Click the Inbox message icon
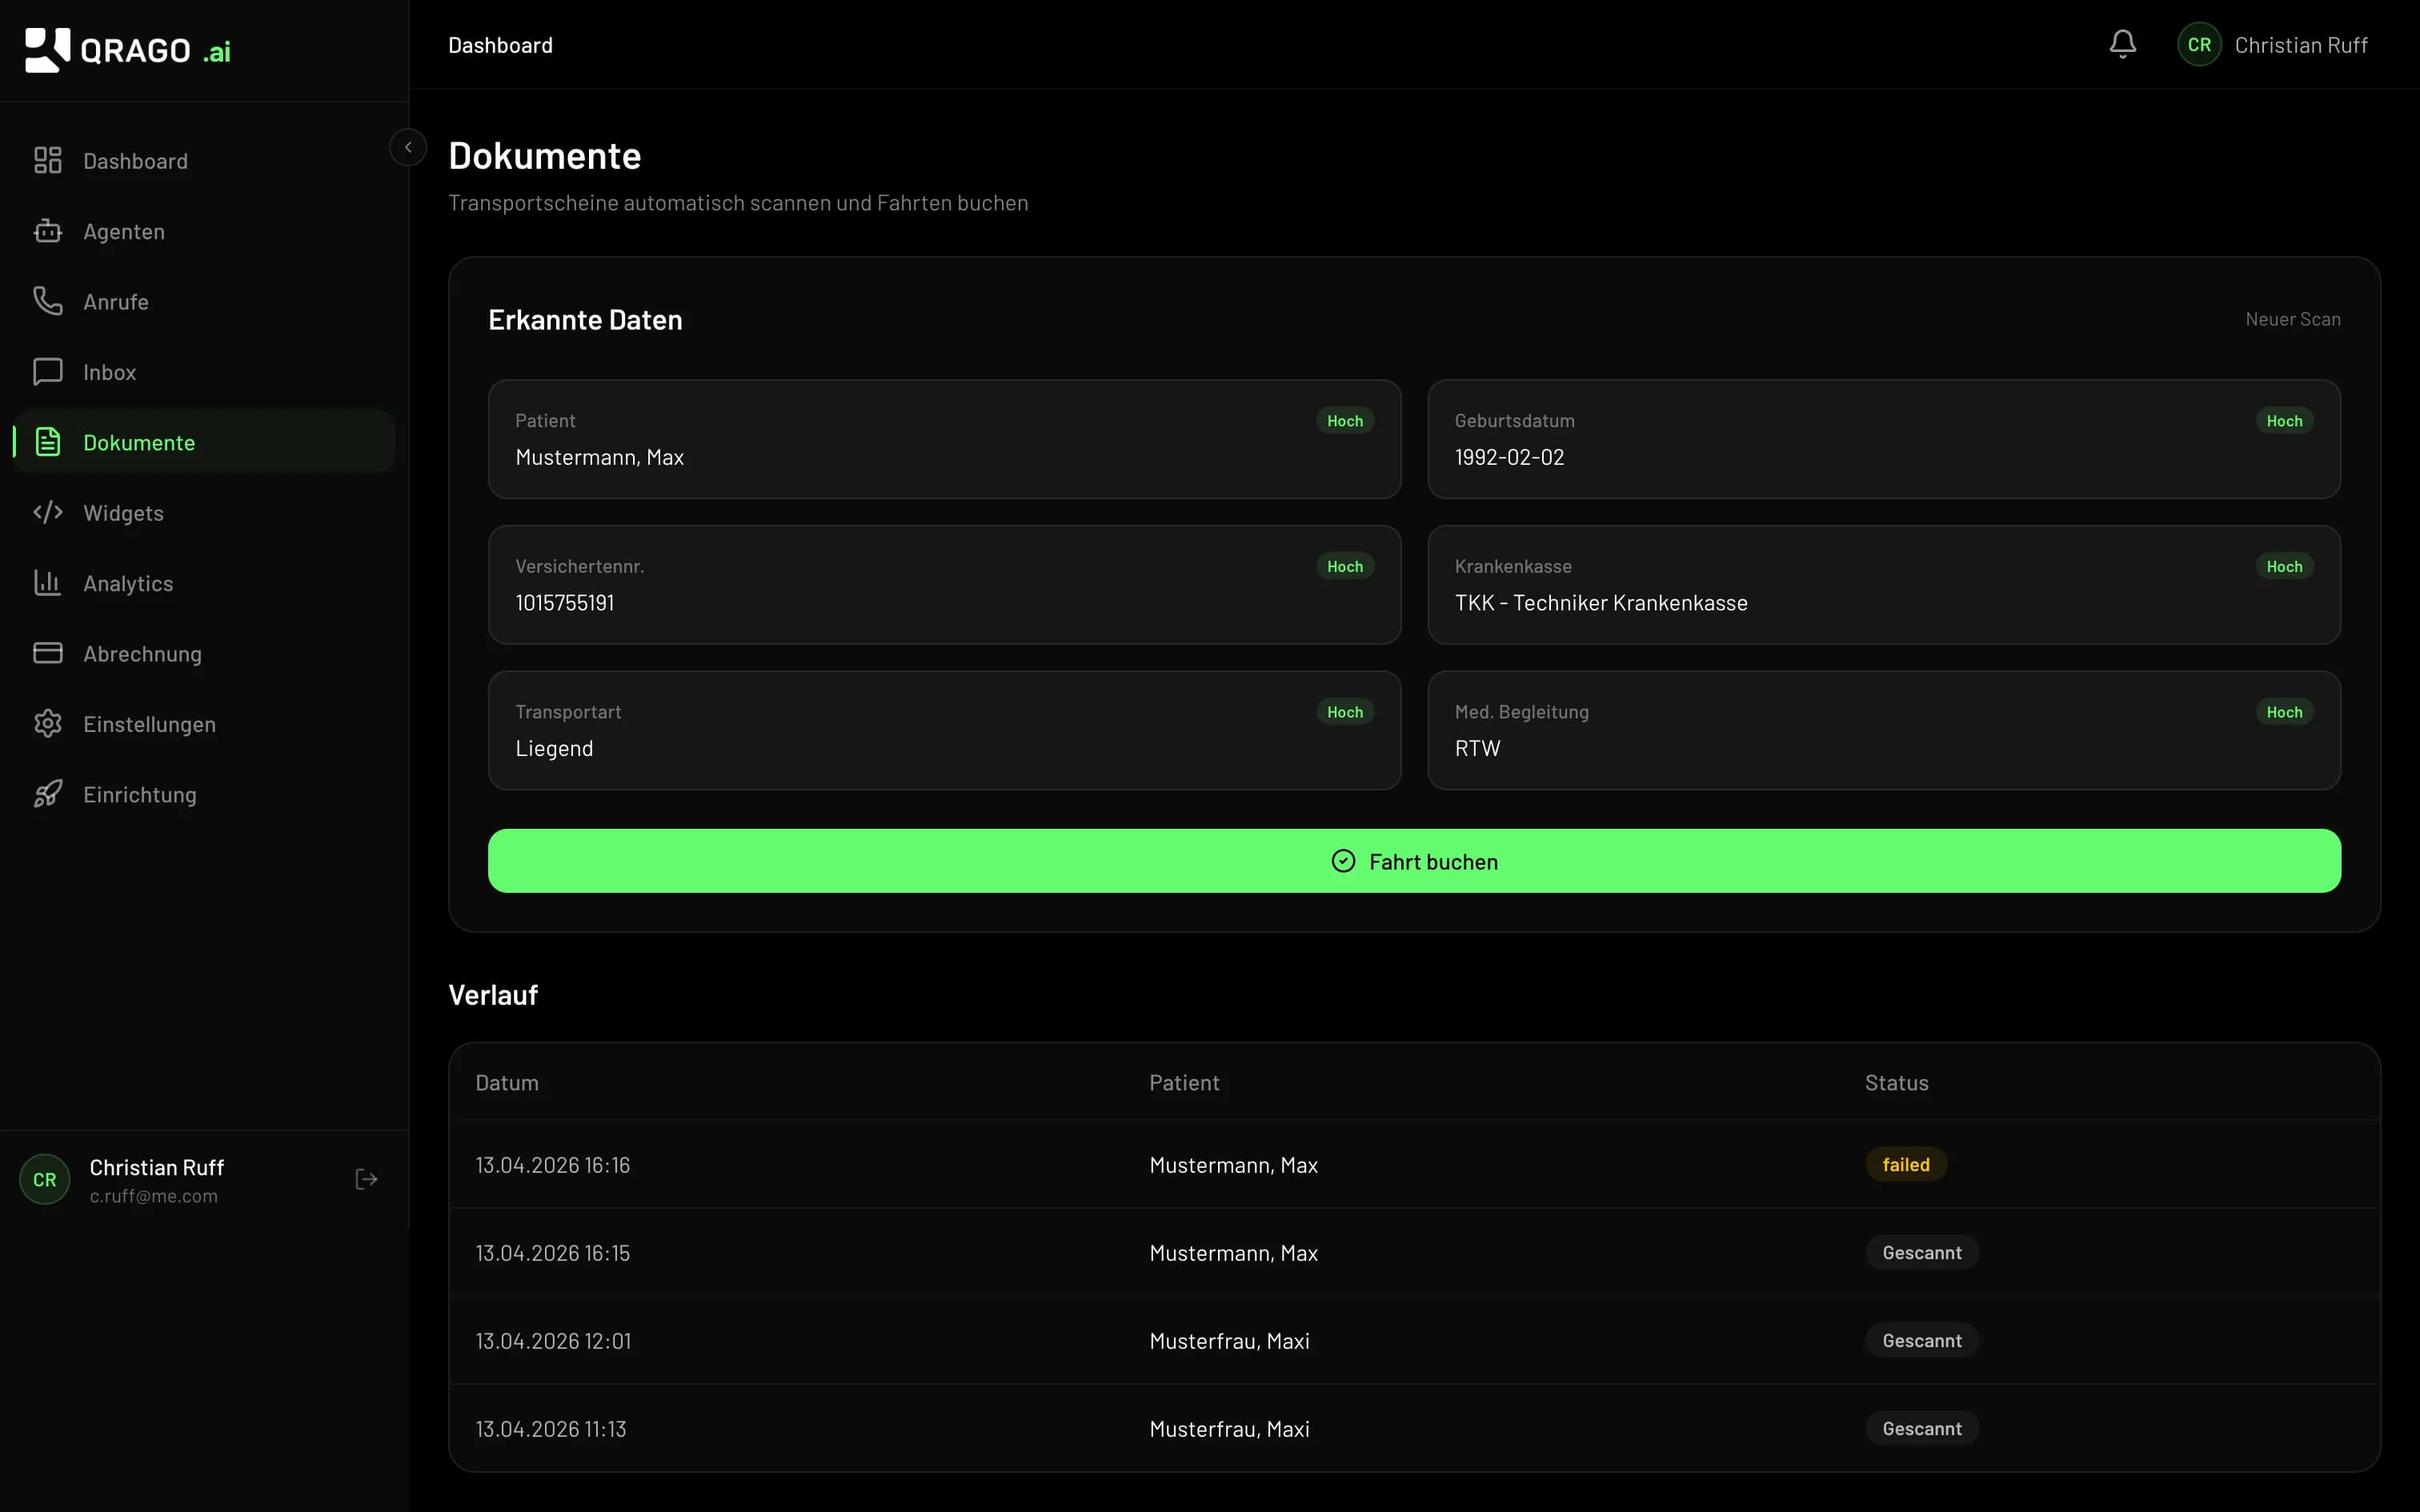 click(47, 372)
